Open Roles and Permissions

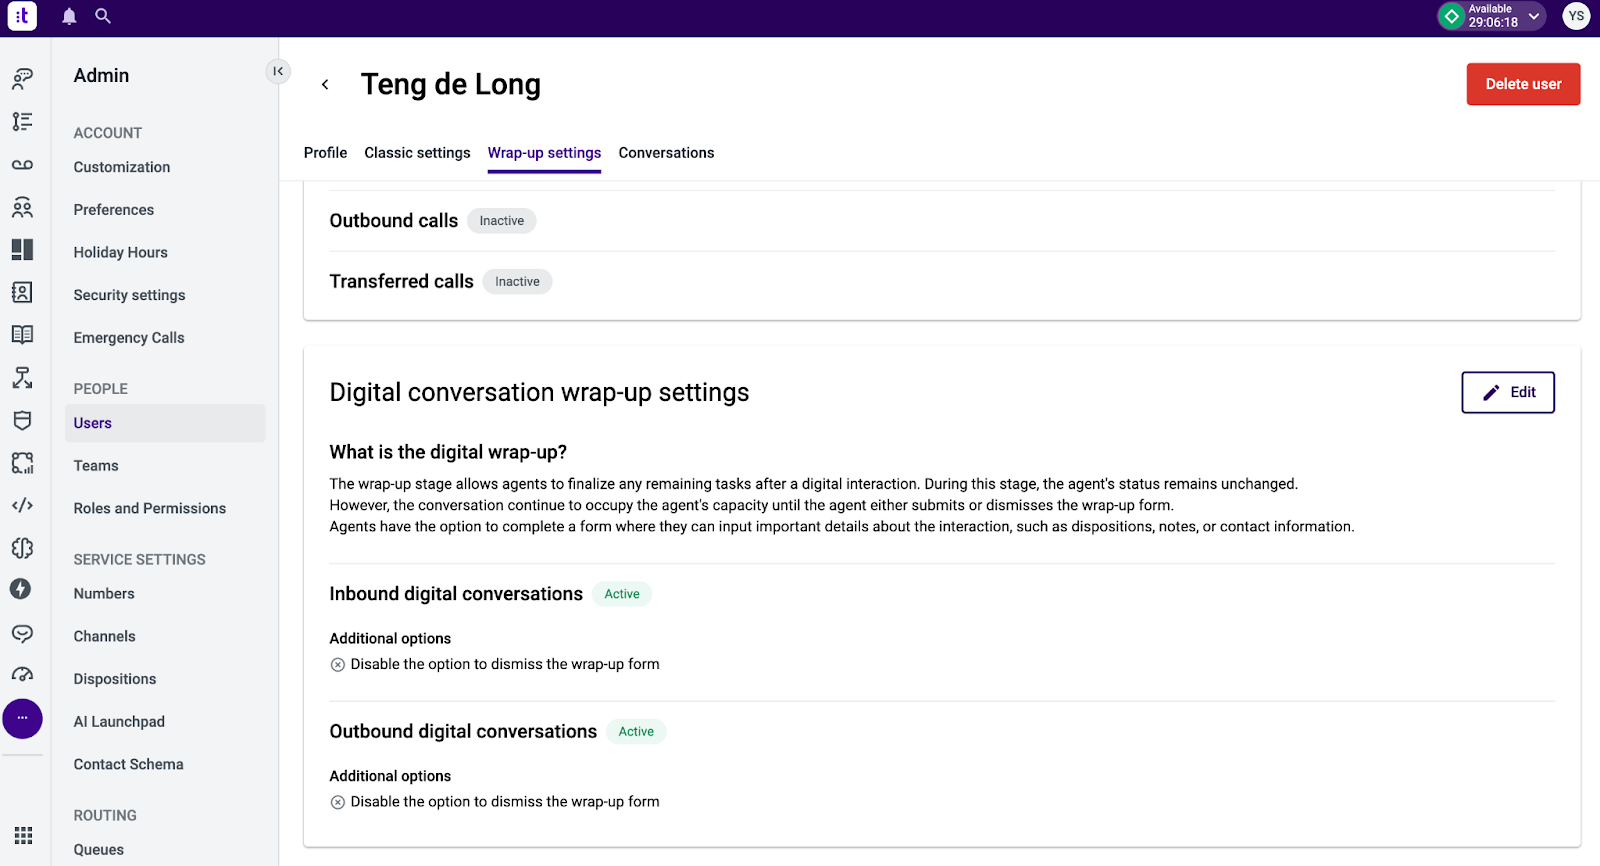click(150, 508)
